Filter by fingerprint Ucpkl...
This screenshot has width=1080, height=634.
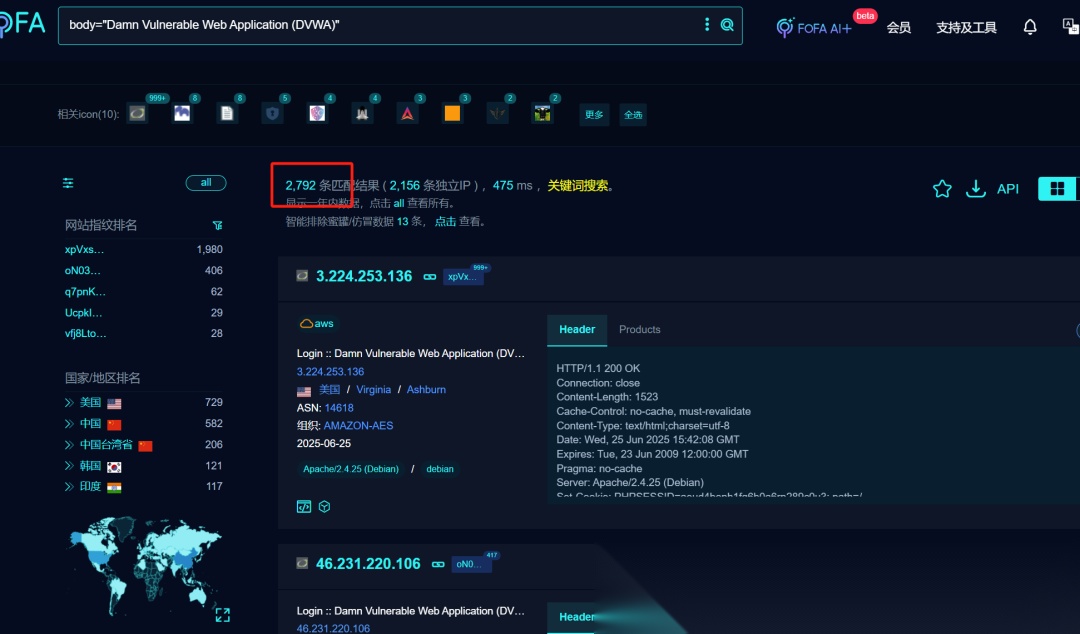point(83,313)
